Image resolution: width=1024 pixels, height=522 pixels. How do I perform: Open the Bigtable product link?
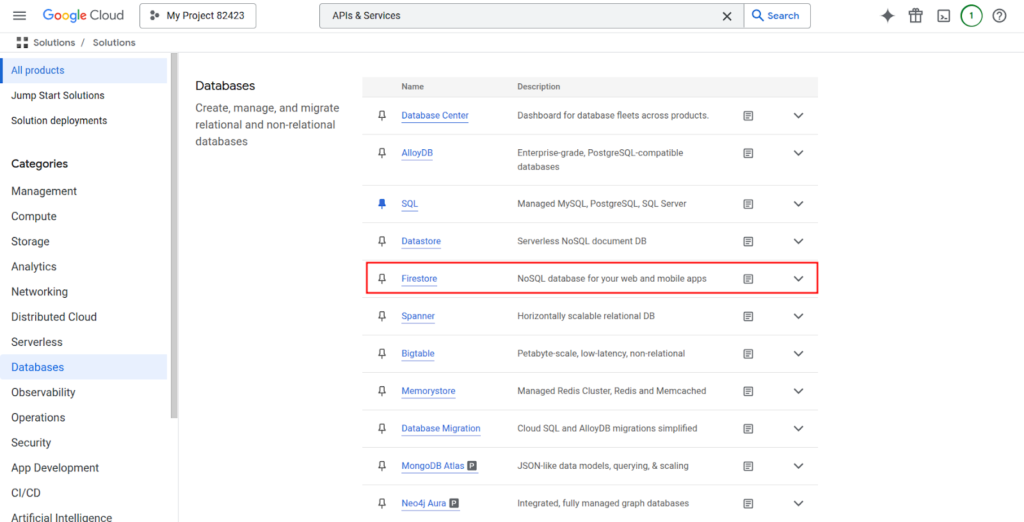418,353
